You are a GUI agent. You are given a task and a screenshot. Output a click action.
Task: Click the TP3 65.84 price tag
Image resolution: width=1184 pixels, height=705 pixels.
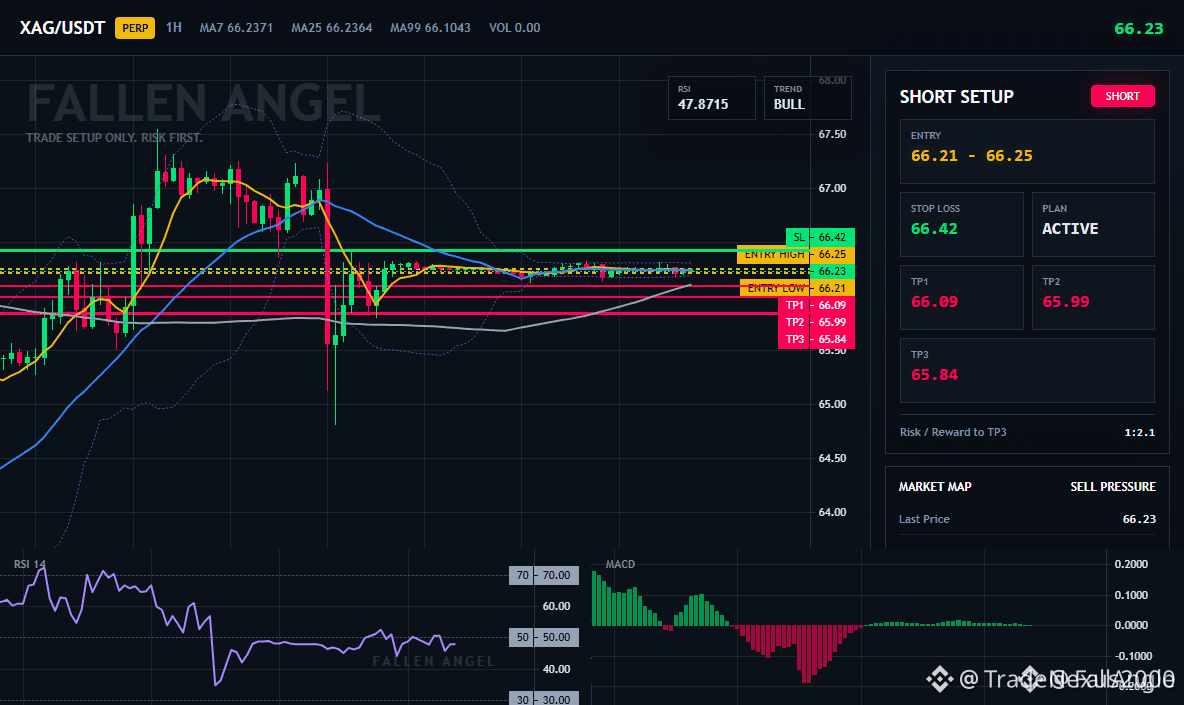(816, 339)
